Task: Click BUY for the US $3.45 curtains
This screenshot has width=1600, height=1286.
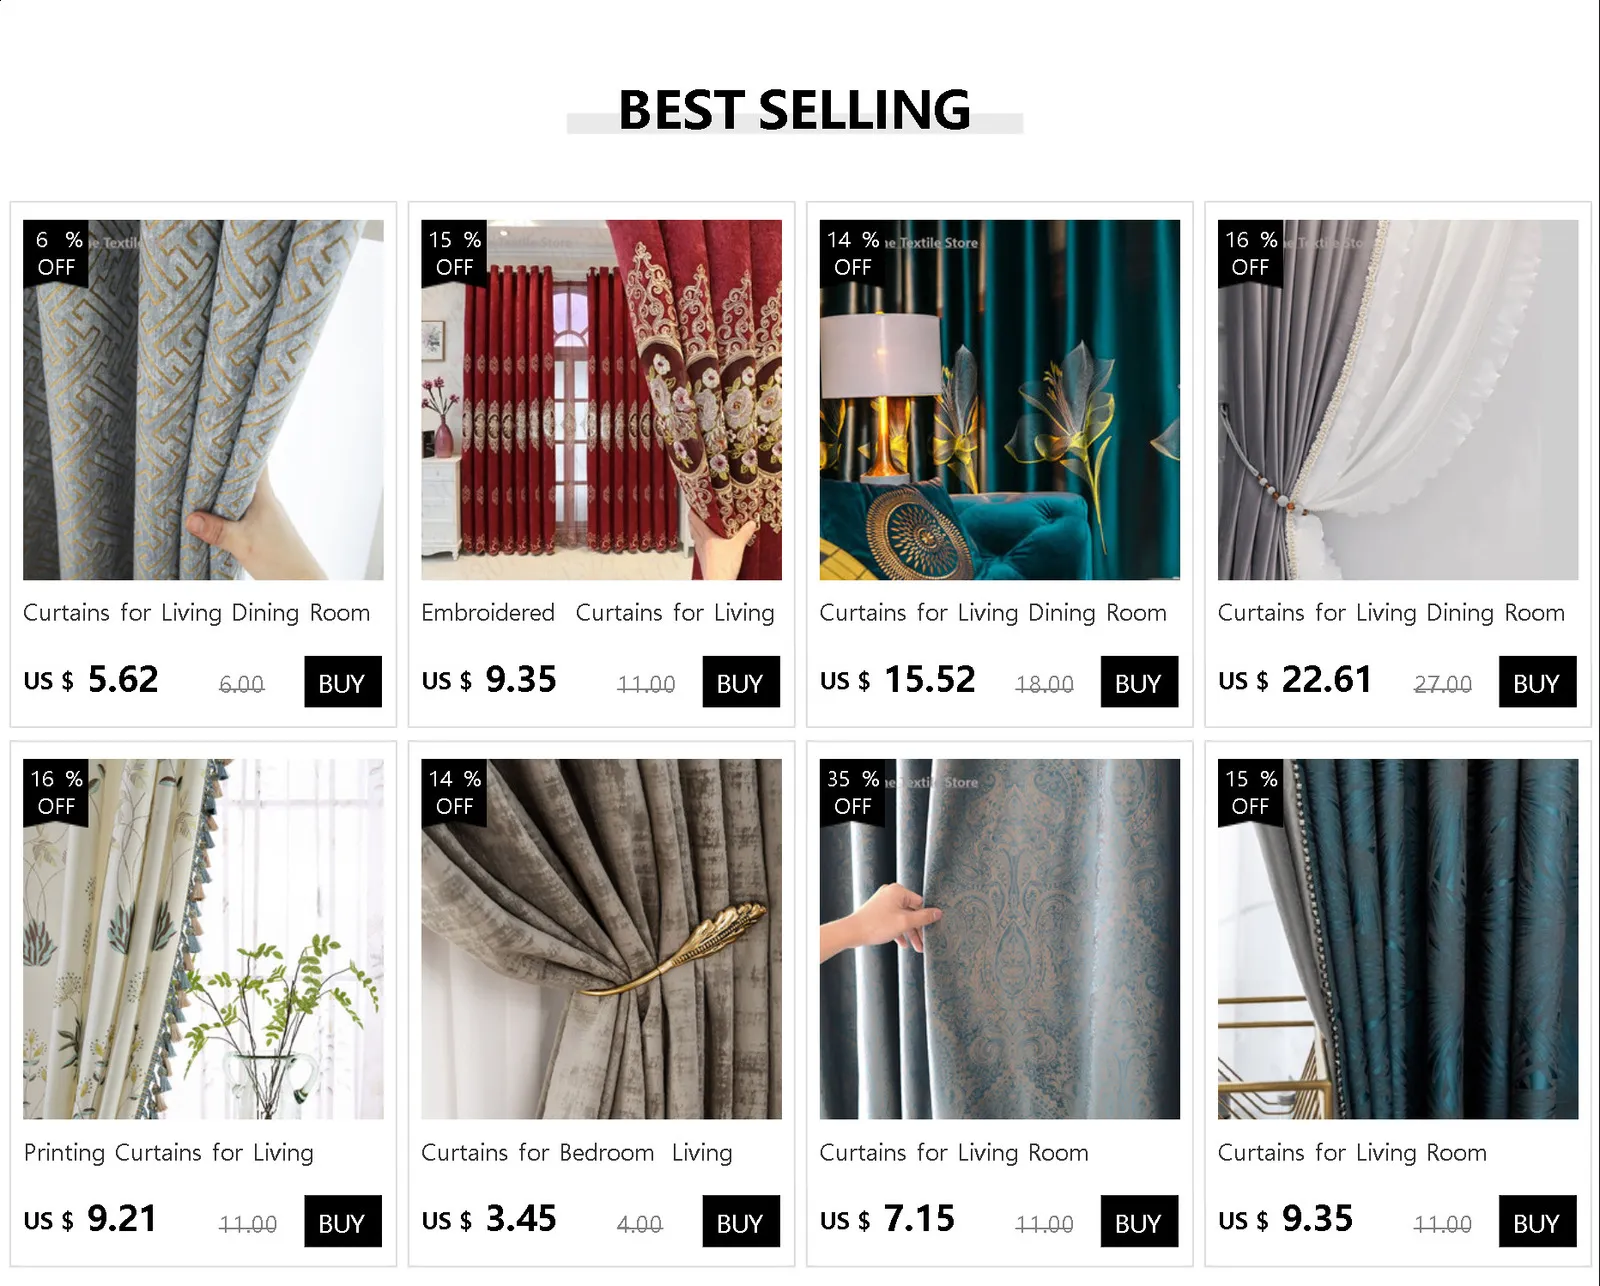Action: pos(741,1221)
